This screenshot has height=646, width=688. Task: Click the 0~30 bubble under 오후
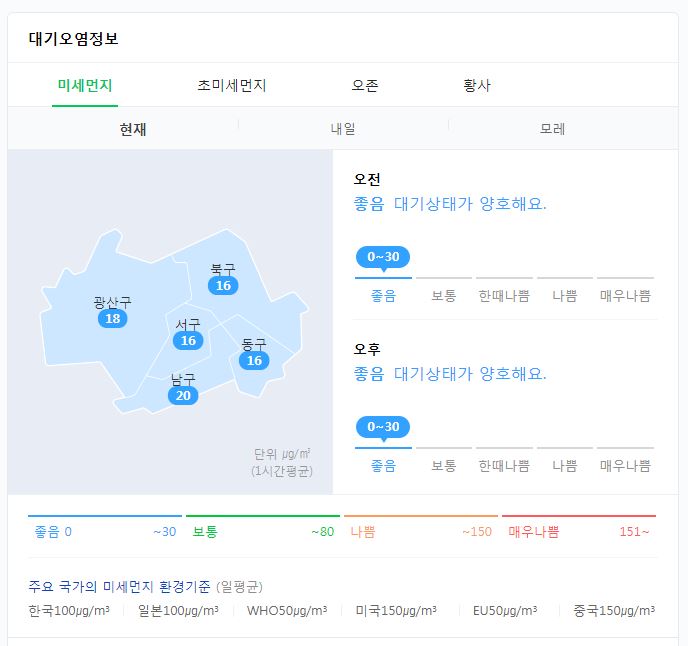(383, 427)
